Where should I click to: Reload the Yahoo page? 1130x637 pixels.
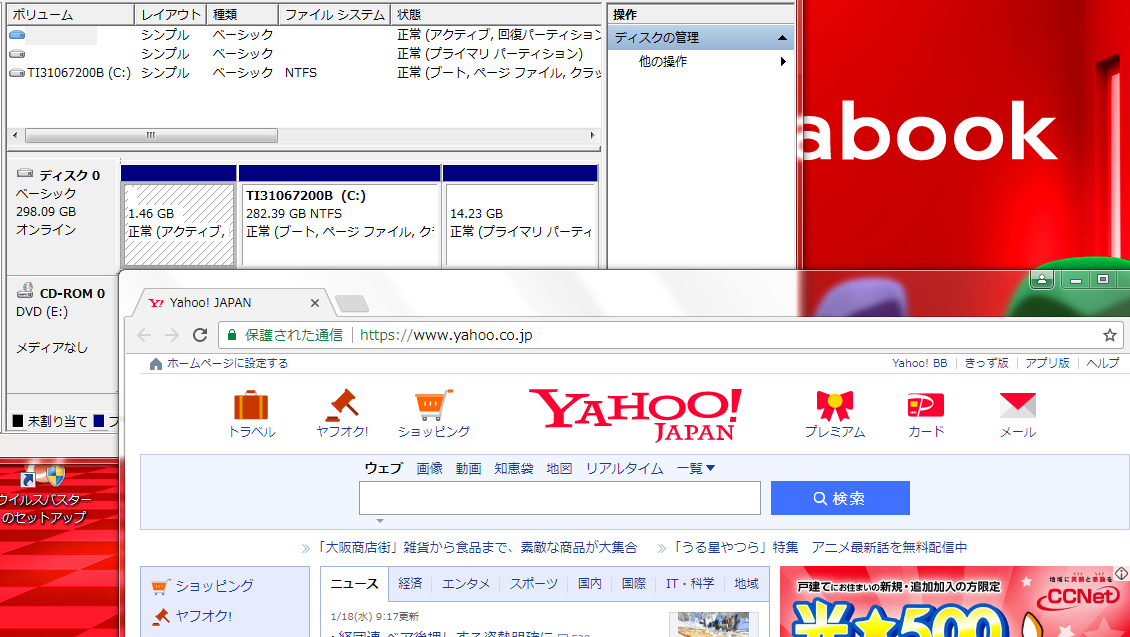tap(200, 335)
